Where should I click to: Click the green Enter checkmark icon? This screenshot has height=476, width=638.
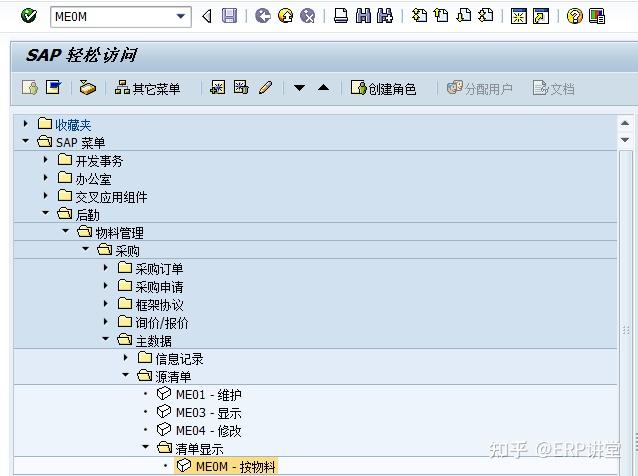[28, 16]
